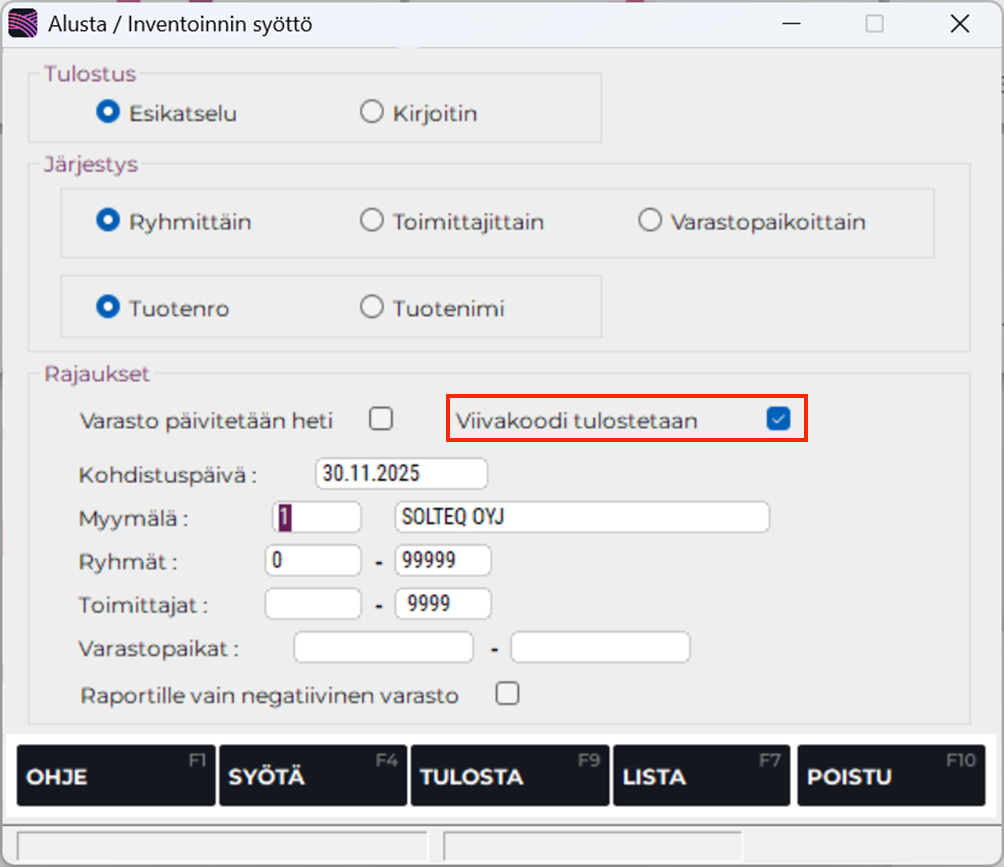Select Varastopaikoittain sort order
This screenshot has height=867, width=1004.
coord(650,221)
